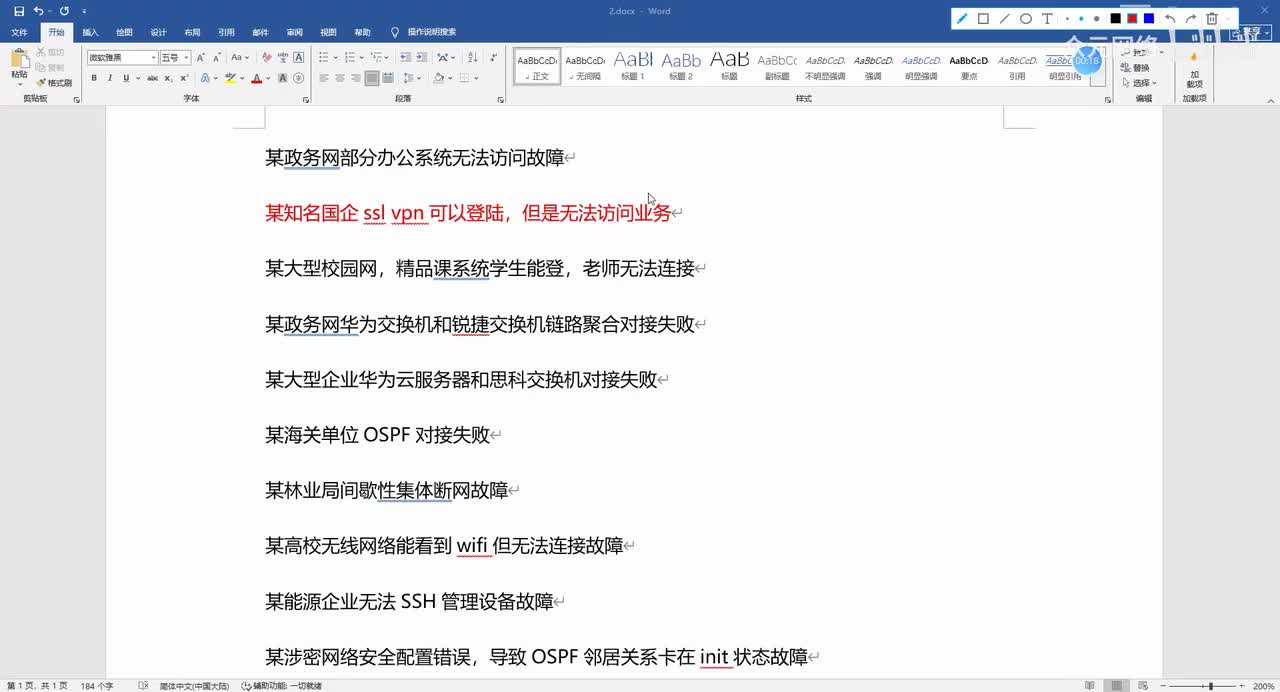This screenshot has height=692, width=1280.
Task: Open the 选择 (Select) dropdown
Action: click(x=1140, y=83)
